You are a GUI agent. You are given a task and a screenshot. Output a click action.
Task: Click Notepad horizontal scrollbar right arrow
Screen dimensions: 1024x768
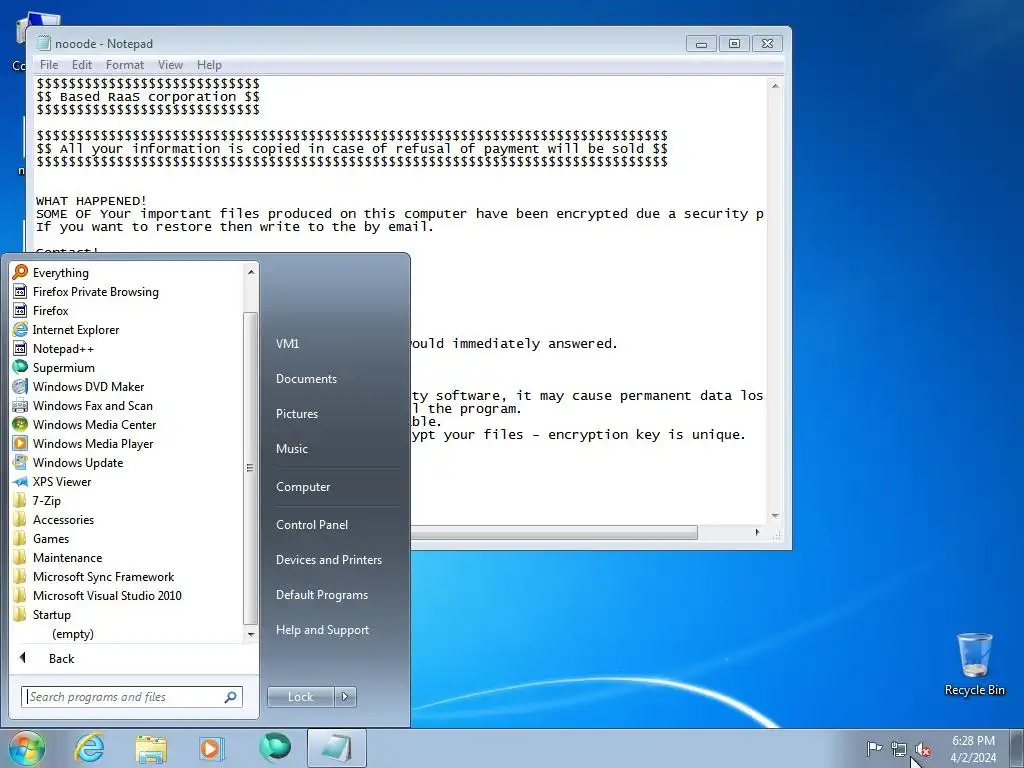point(757,532)
